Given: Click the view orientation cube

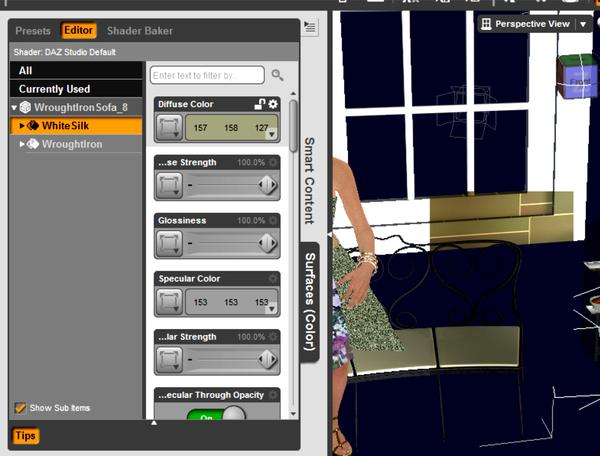Looking at the screenshot, I should click(x=578, y=77).
